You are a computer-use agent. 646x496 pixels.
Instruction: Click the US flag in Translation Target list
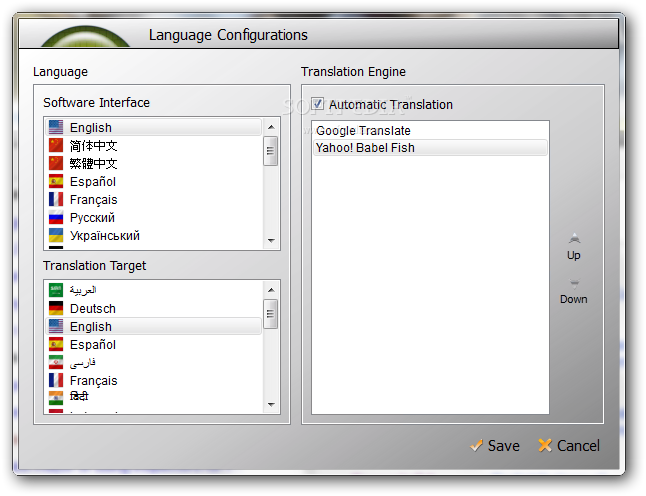[x=56, y=326]
